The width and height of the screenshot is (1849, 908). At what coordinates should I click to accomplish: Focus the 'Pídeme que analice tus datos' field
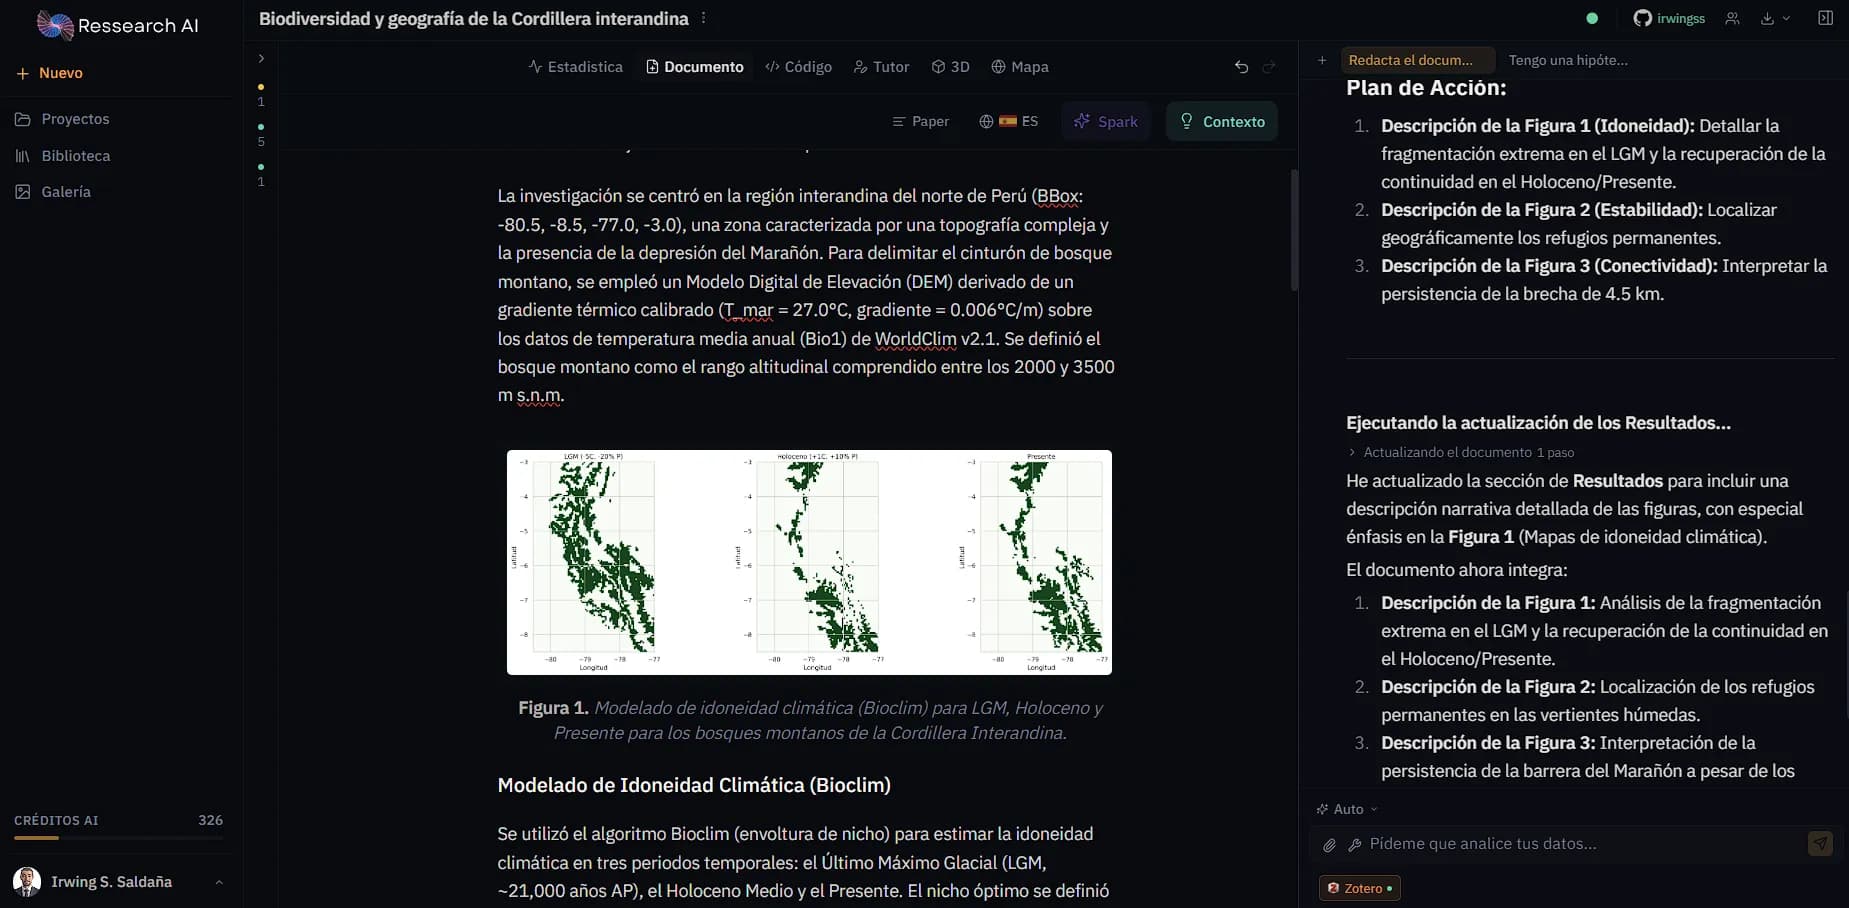[1584, 844]
